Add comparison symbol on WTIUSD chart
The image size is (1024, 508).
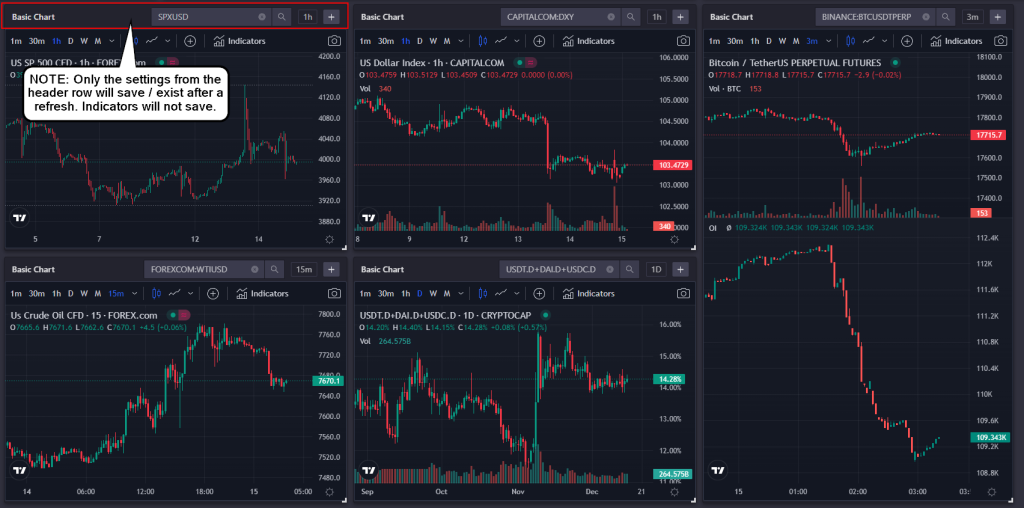[213, 293]
